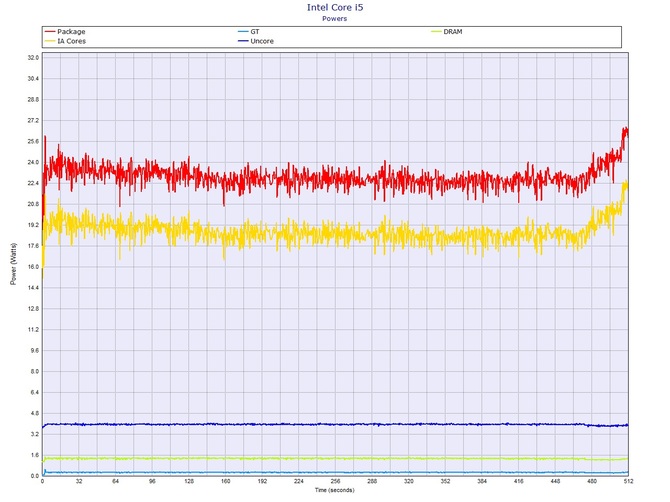Click the 0.0 value on the power axis
670x502 pixels.
[x=35, y=476]
